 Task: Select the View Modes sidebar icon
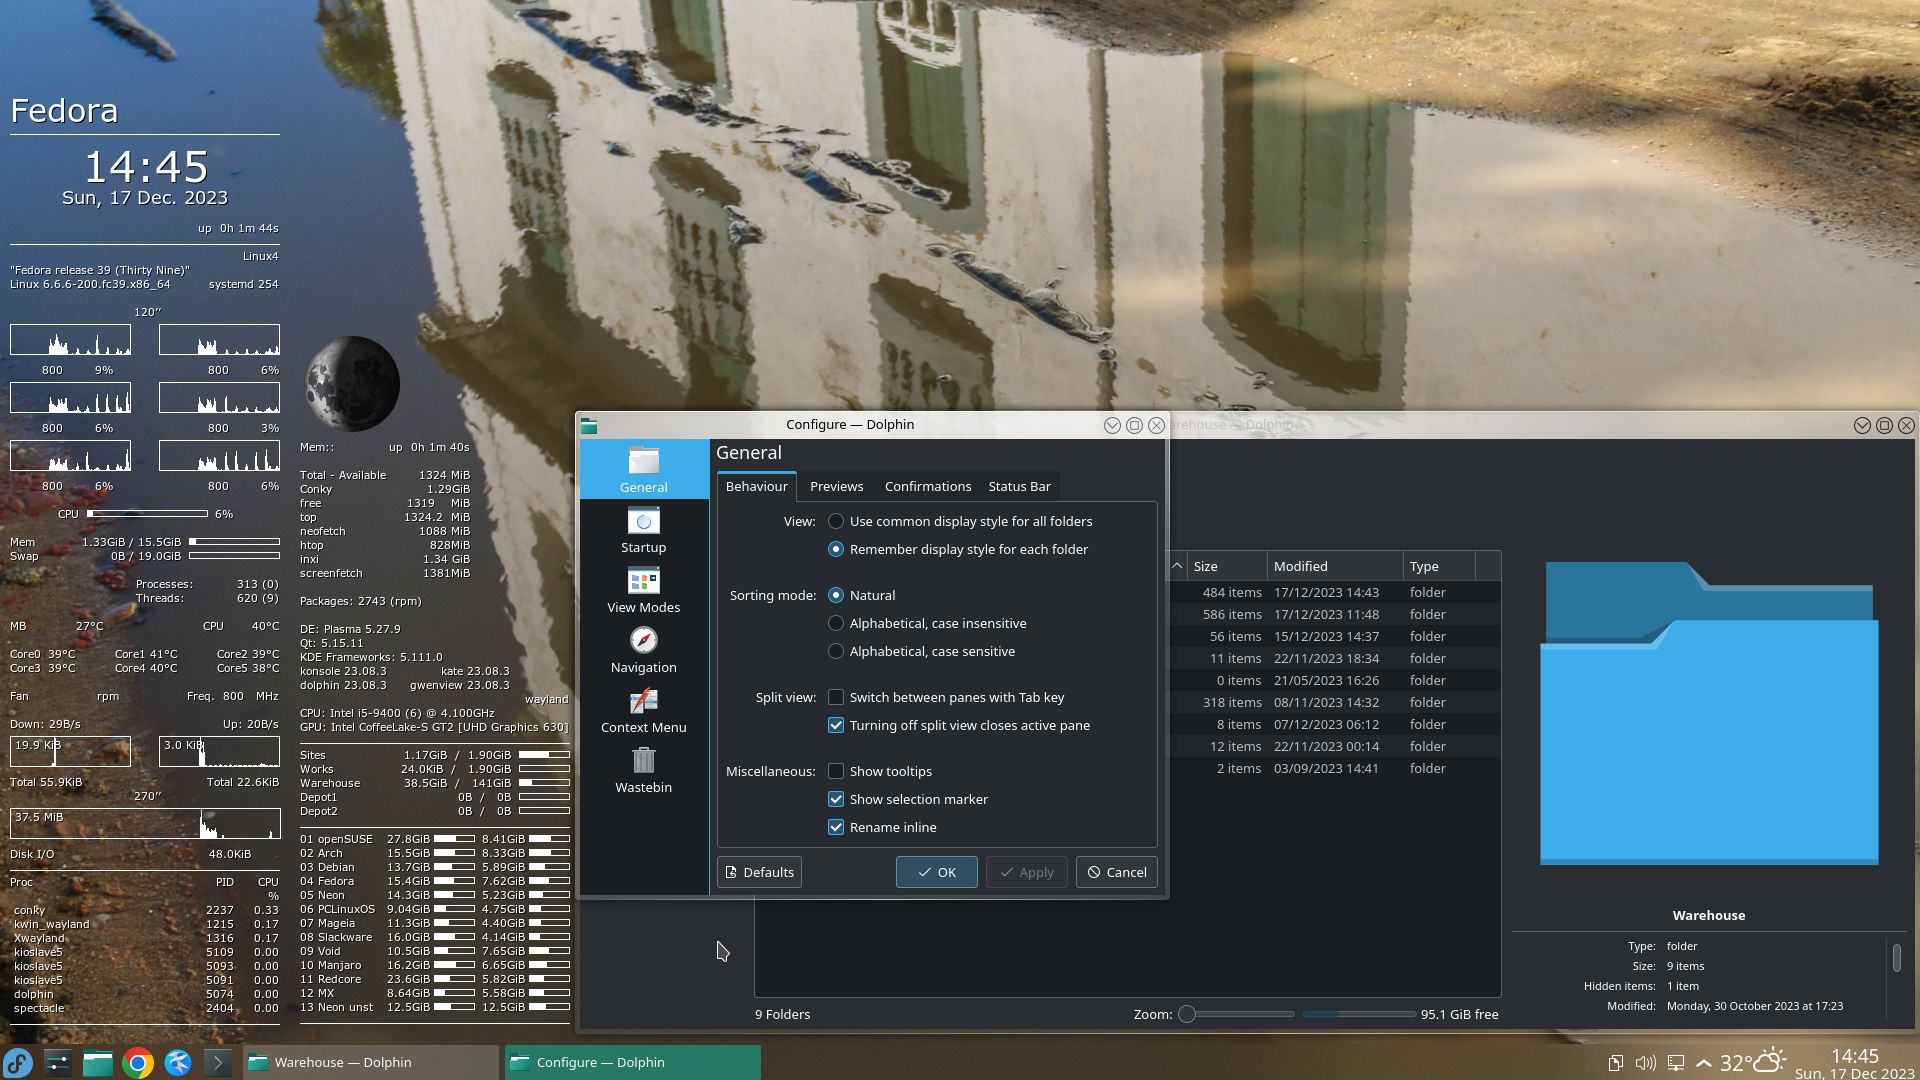tap(643, 590)
